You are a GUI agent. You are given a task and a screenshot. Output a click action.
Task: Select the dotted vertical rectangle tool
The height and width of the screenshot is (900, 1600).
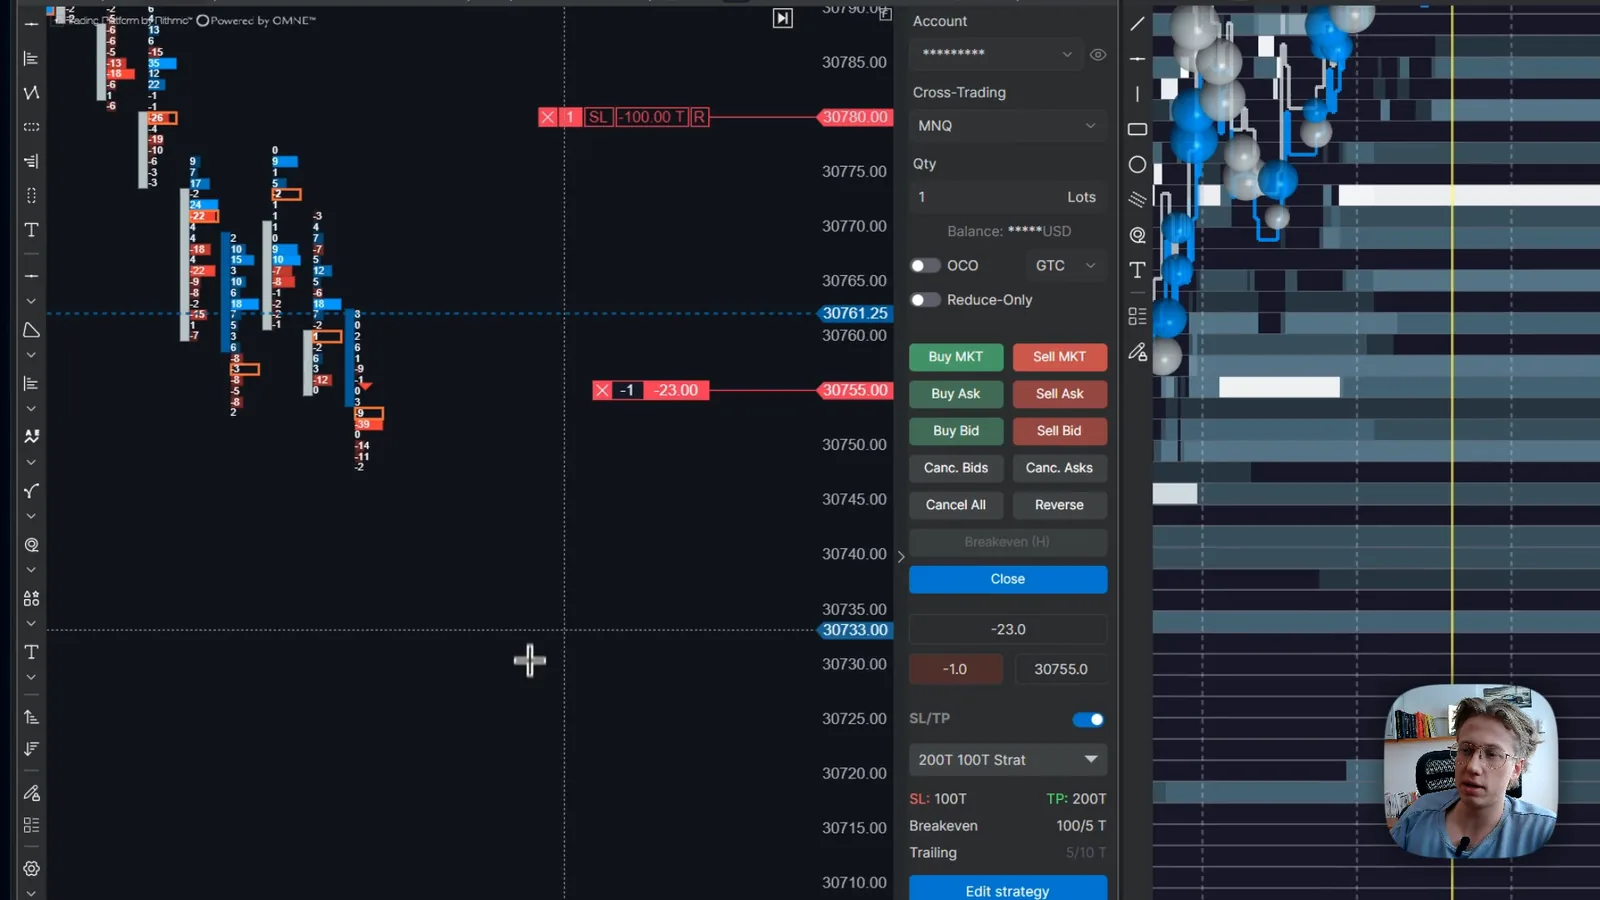pos(31,195)
